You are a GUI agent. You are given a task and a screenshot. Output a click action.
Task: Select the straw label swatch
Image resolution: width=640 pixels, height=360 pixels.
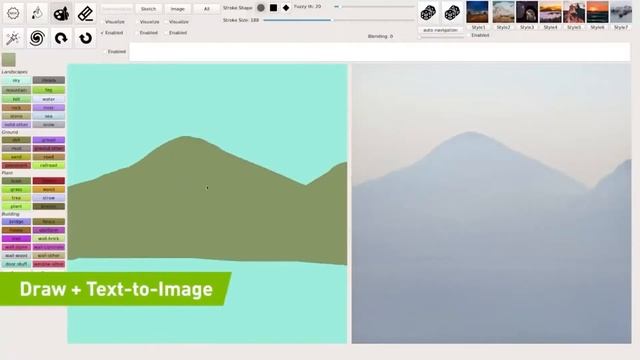point(49,198)
